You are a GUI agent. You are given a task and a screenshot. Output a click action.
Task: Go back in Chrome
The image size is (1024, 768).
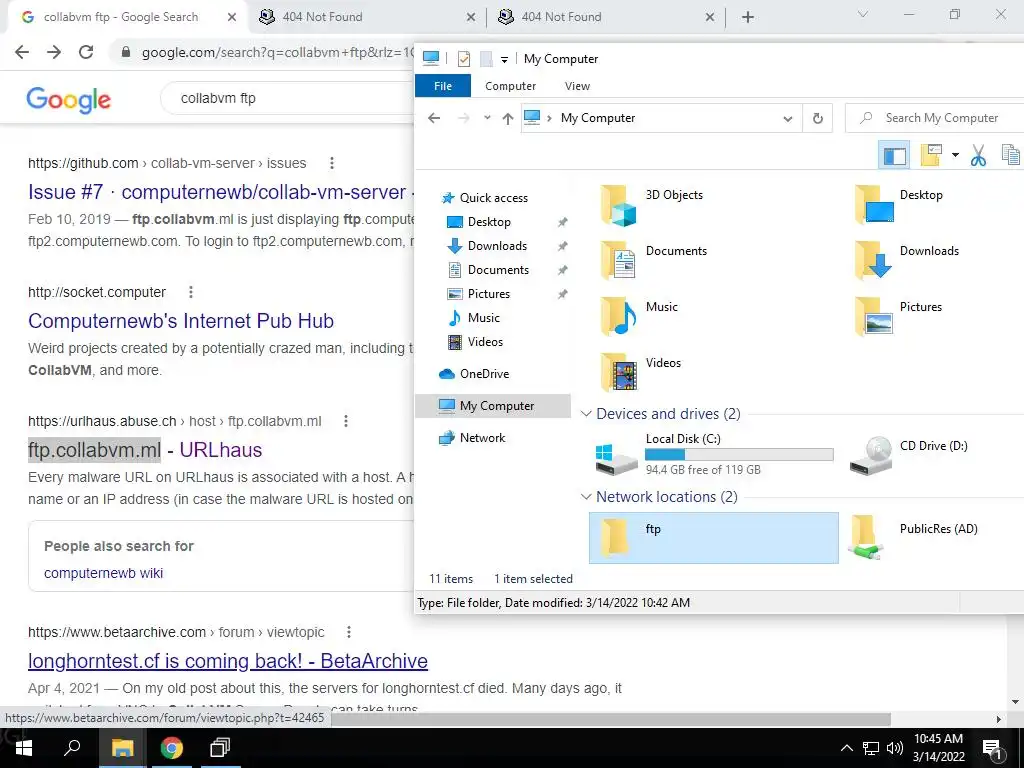22,52
